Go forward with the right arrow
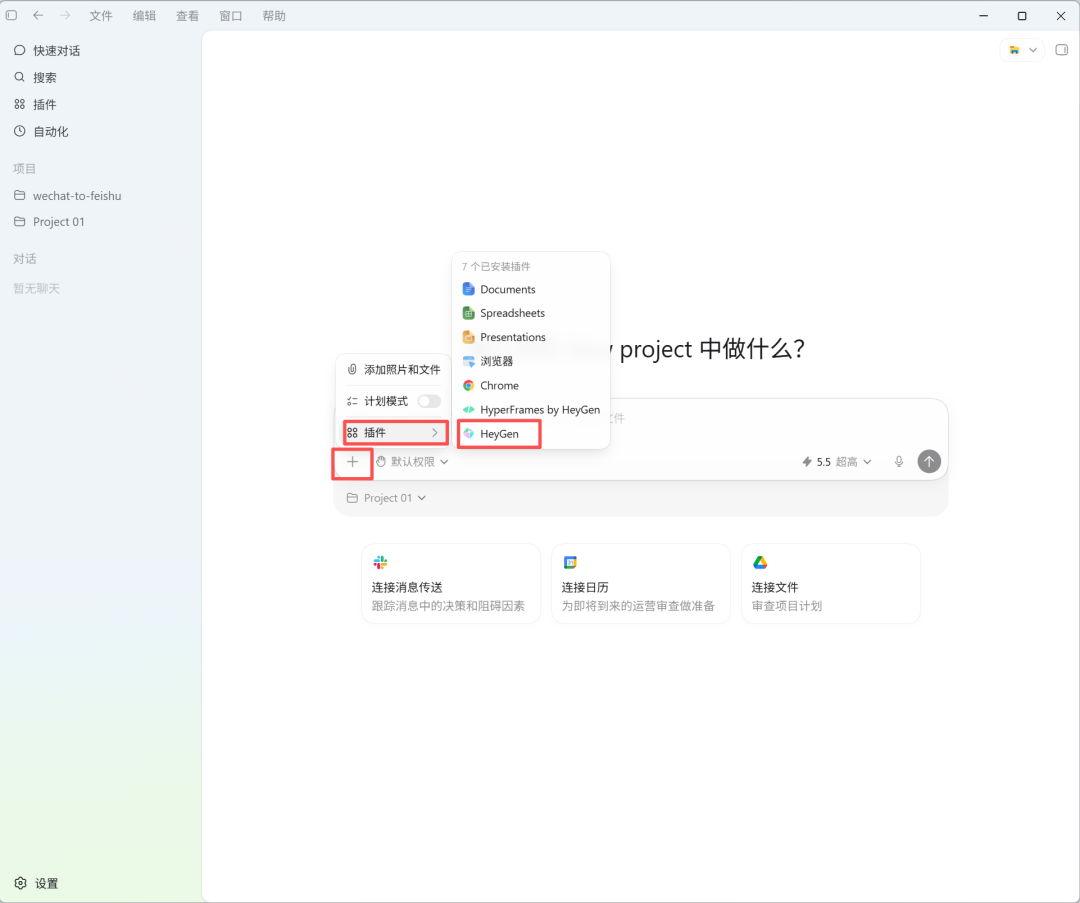Viewport: 1080px width, 903px height. (65, 15)
